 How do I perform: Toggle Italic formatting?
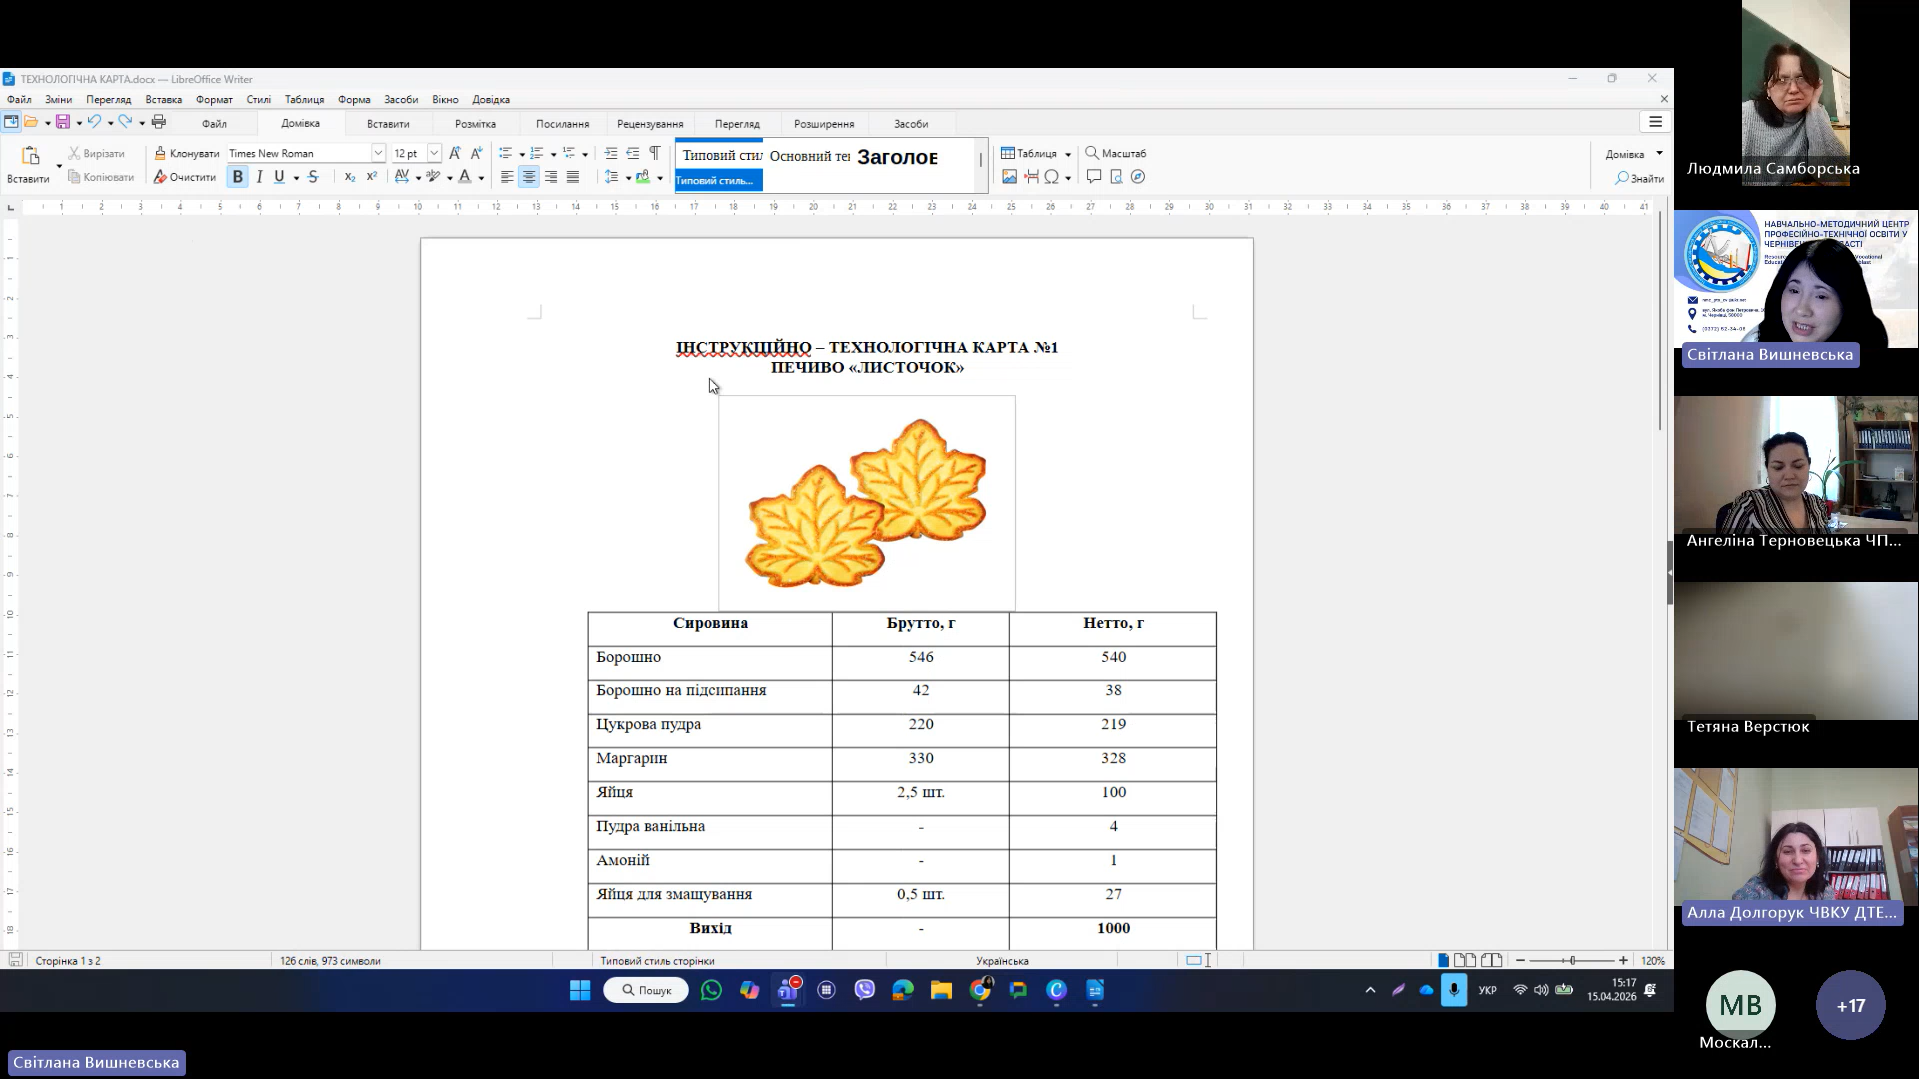259,177
